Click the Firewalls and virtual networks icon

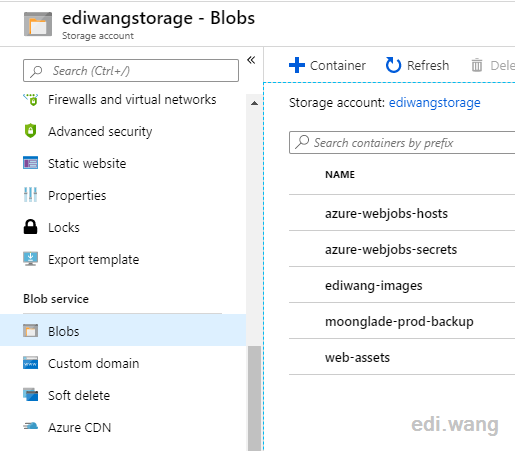coord(31,99)
